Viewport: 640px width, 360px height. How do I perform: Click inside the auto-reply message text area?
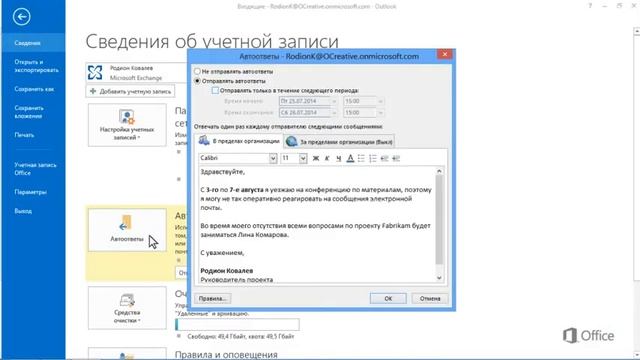pos(317,224)
